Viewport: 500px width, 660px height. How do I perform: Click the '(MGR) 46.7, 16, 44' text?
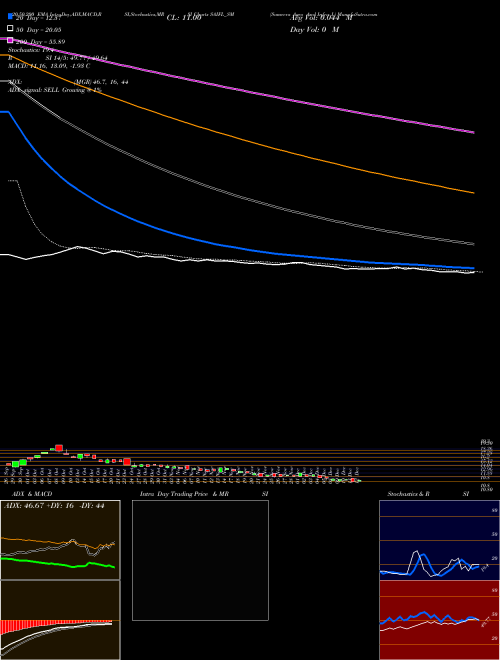101,82
